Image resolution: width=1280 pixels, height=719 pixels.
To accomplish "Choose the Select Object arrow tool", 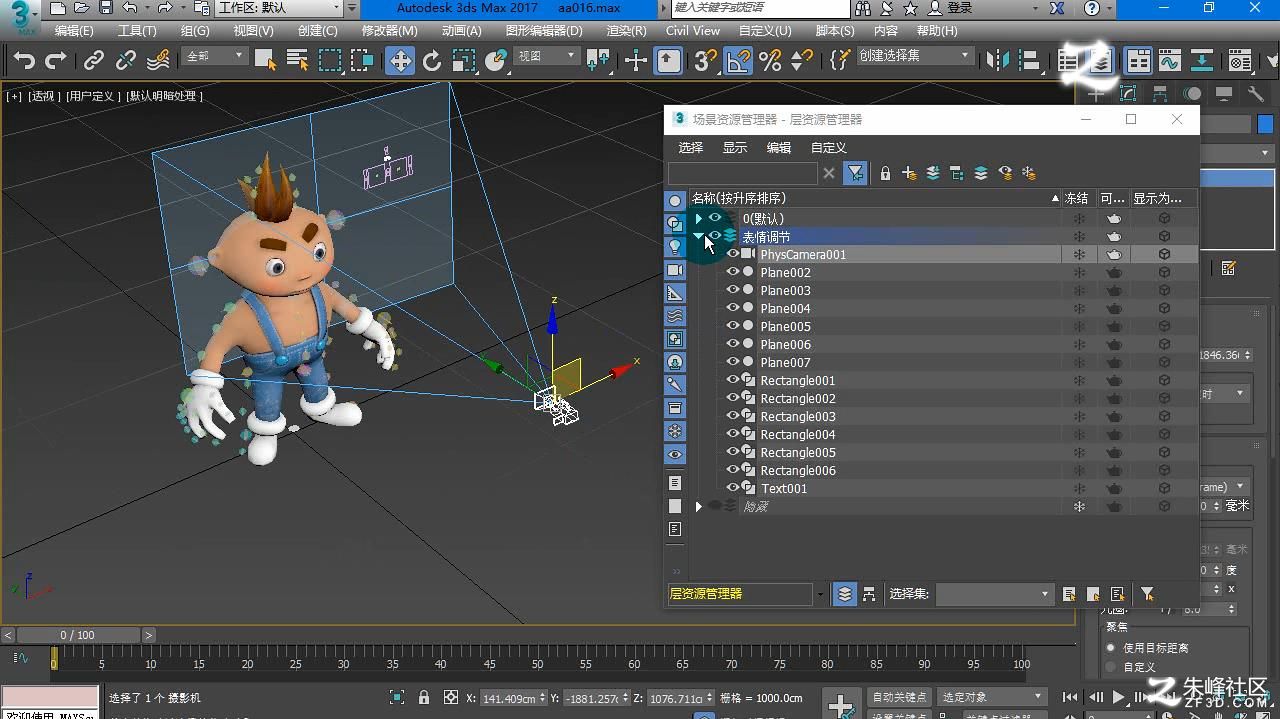I will coord(265,61).
